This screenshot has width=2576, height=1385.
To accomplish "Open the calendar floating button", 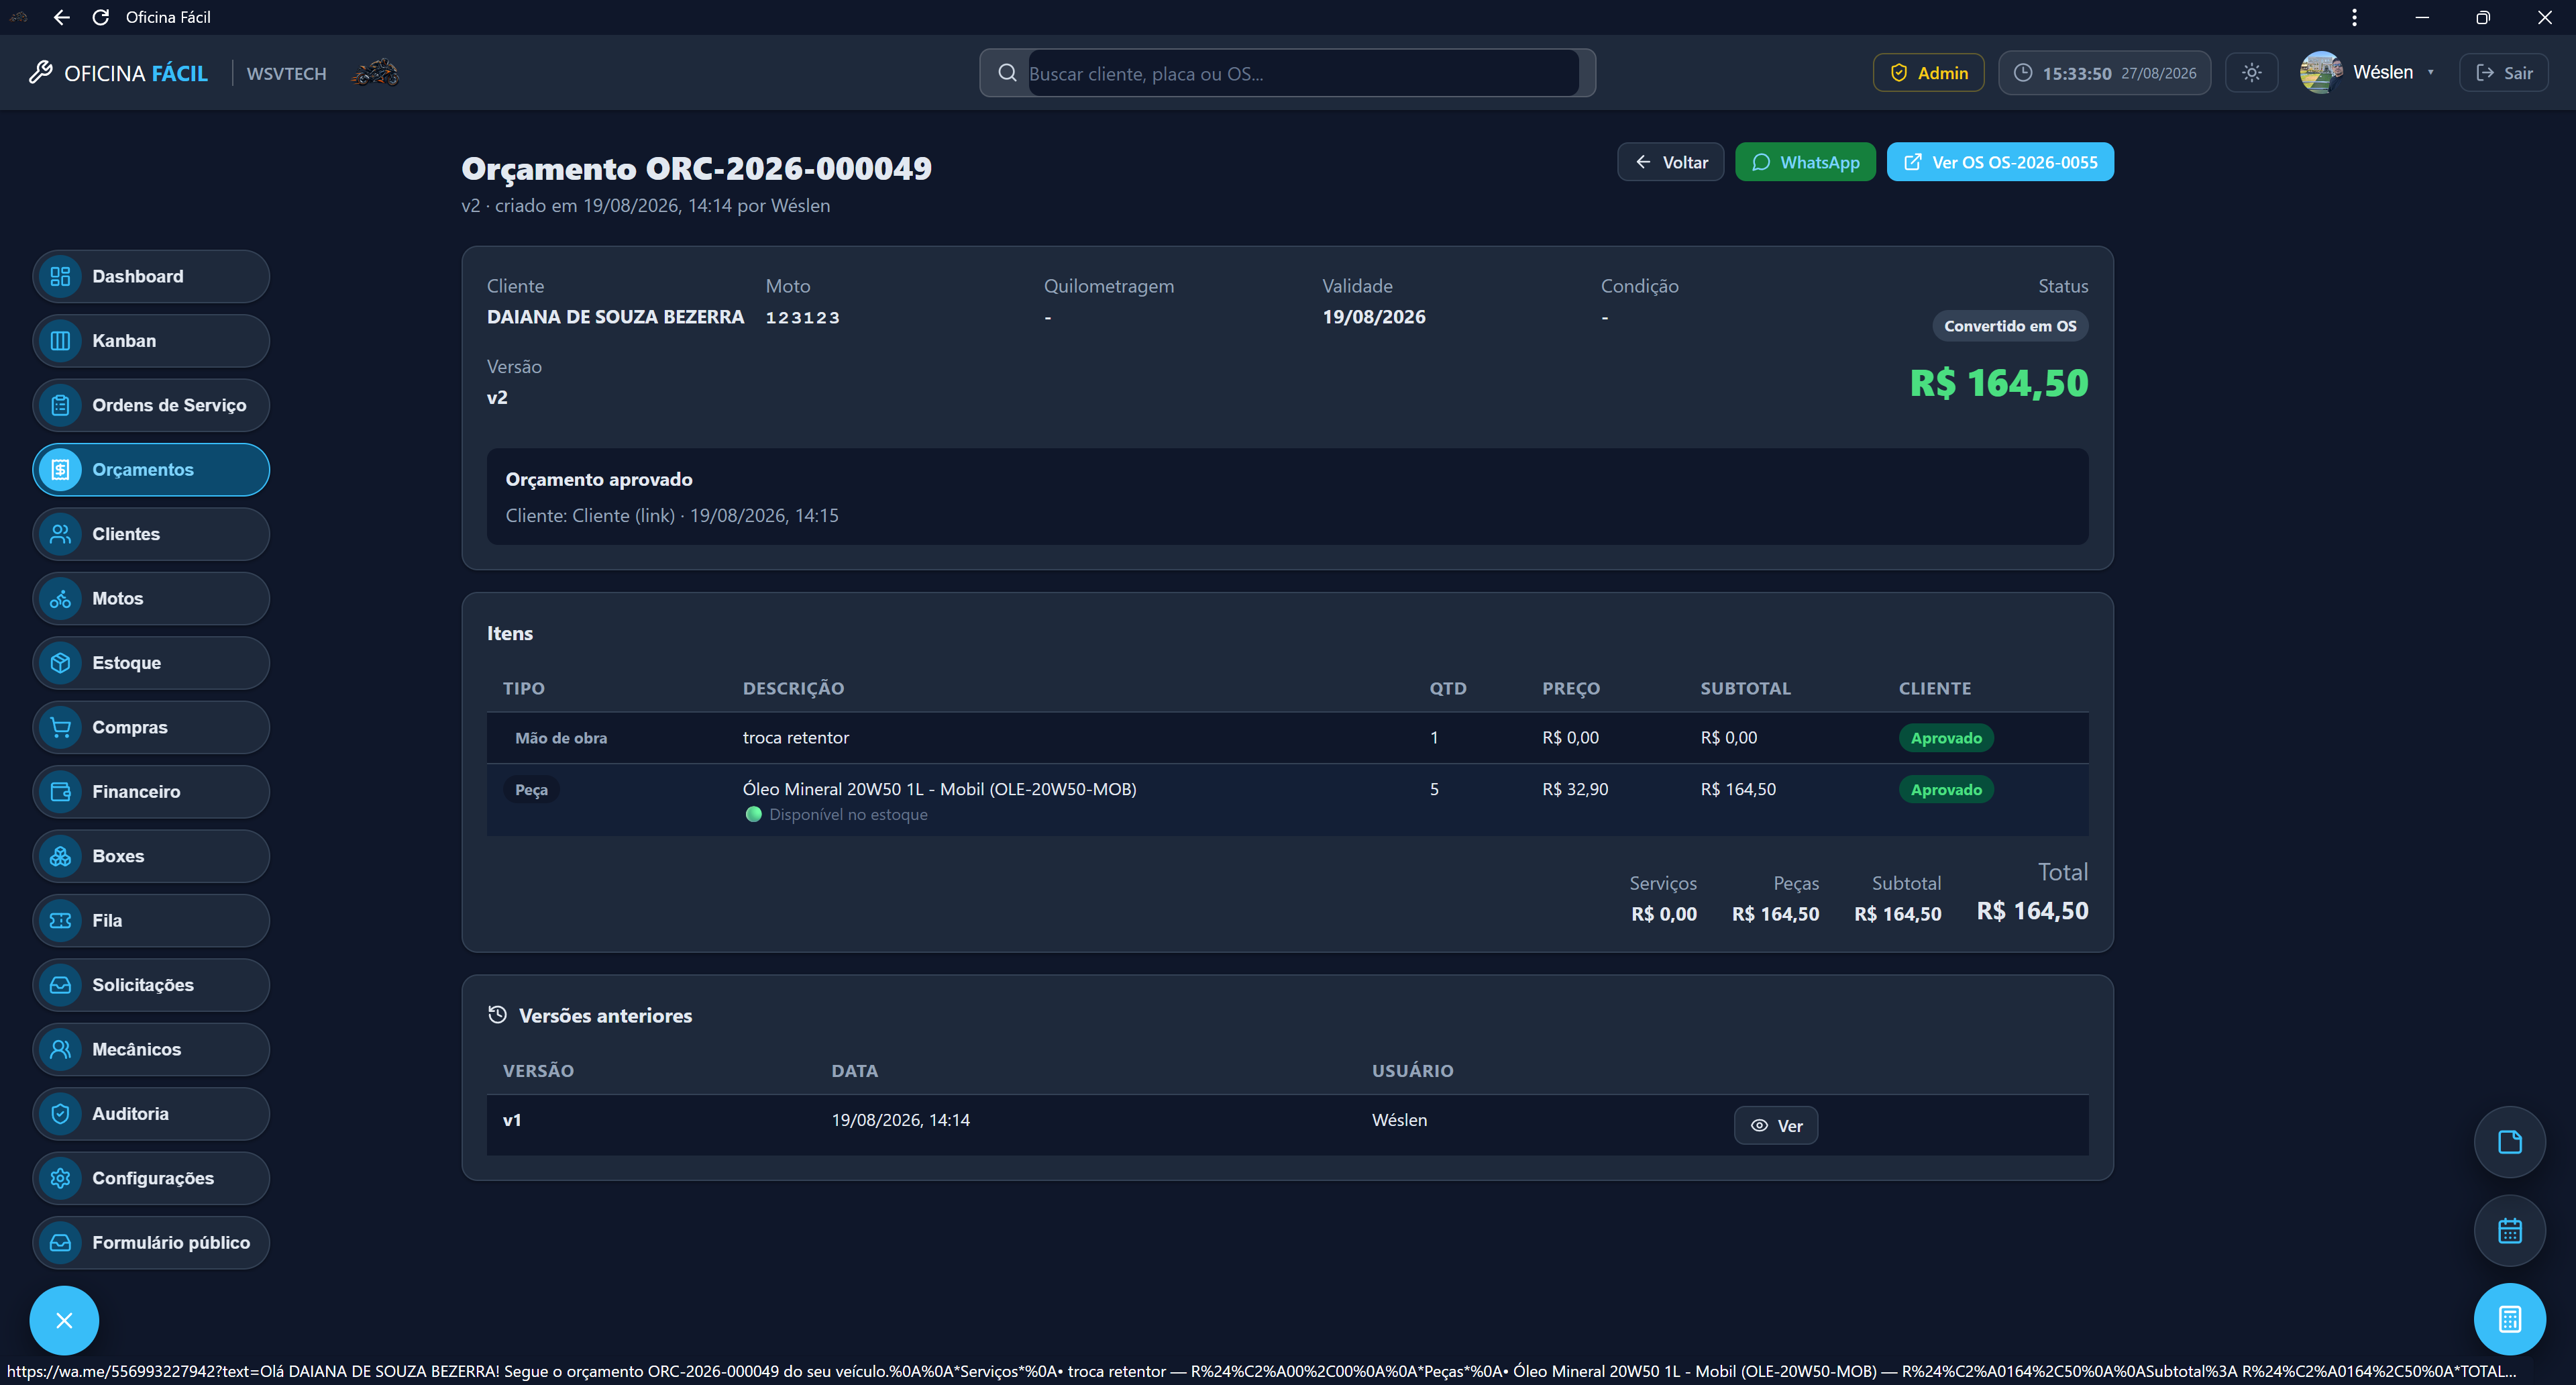I will pos(2509,1231).
